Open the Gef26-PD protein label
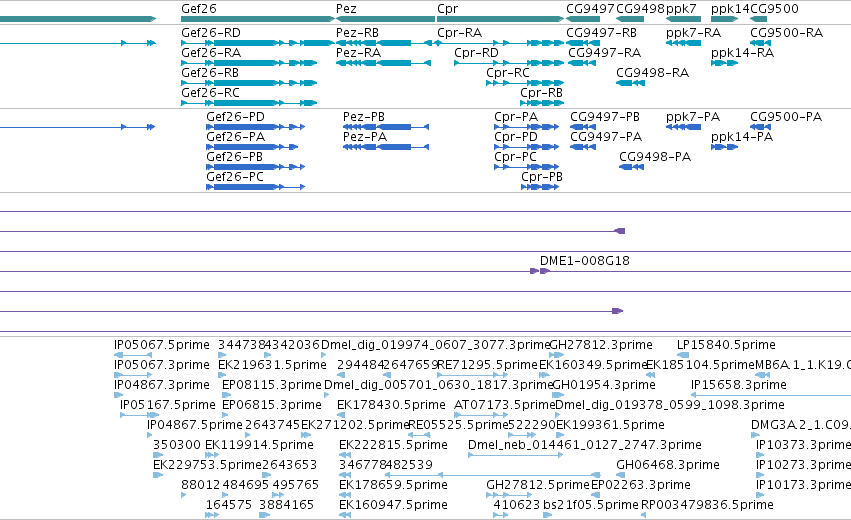Image resolution: width=851 pixels, height=520 pixels. (x=235, y=117)
